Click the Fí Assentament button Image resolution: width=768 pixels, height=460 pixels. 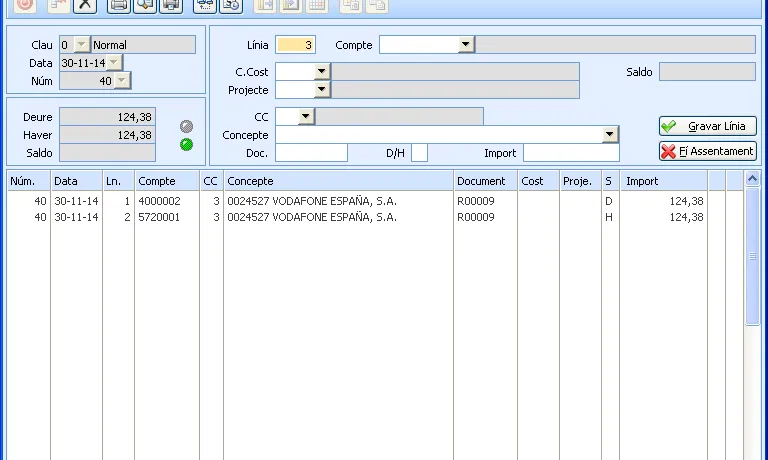pyautogui.click(x=708, y=151)
